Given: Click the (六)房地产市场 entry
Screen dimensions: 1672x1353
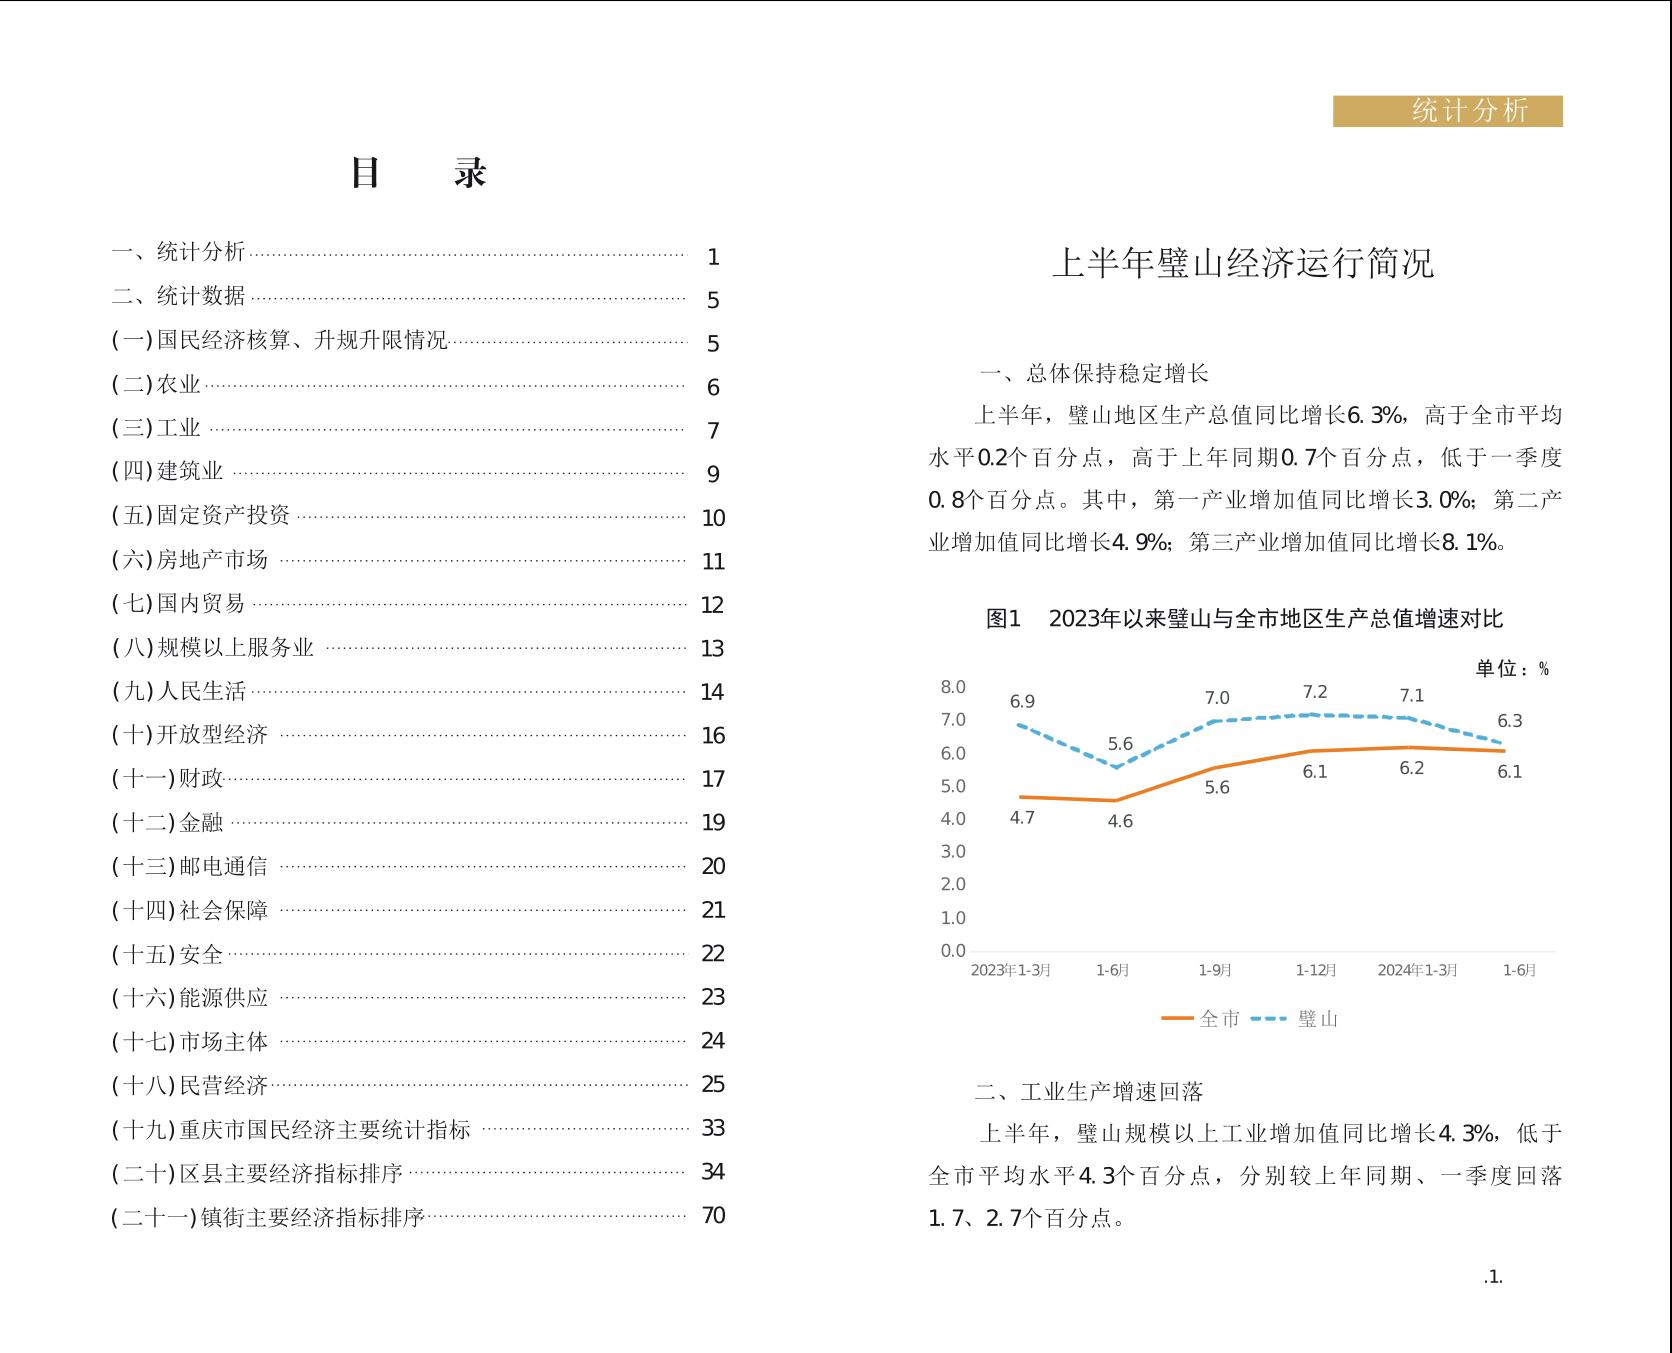Looking at the screenshot, I should [418, 559].
